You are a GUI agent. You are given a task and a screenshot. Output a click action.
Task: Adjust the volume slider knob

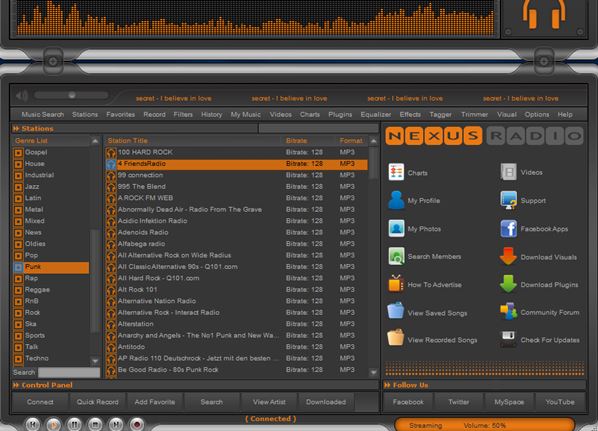pos(72,95)
